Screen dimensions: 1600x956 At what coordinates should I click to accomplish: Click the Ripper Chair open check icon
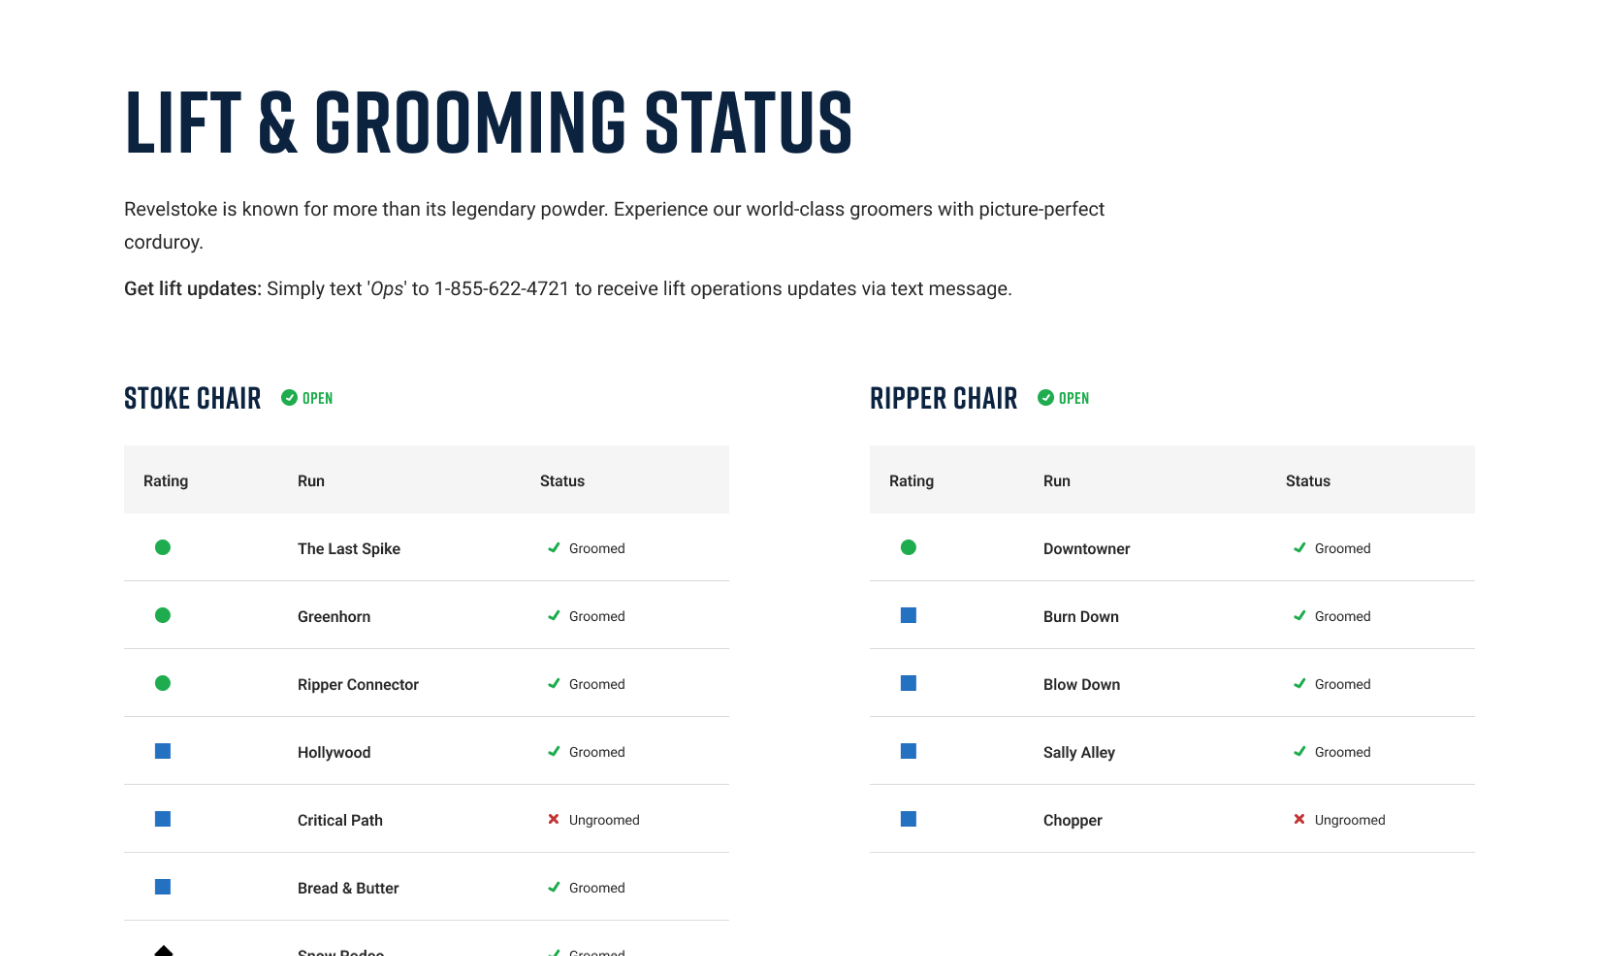point(1045,398)
